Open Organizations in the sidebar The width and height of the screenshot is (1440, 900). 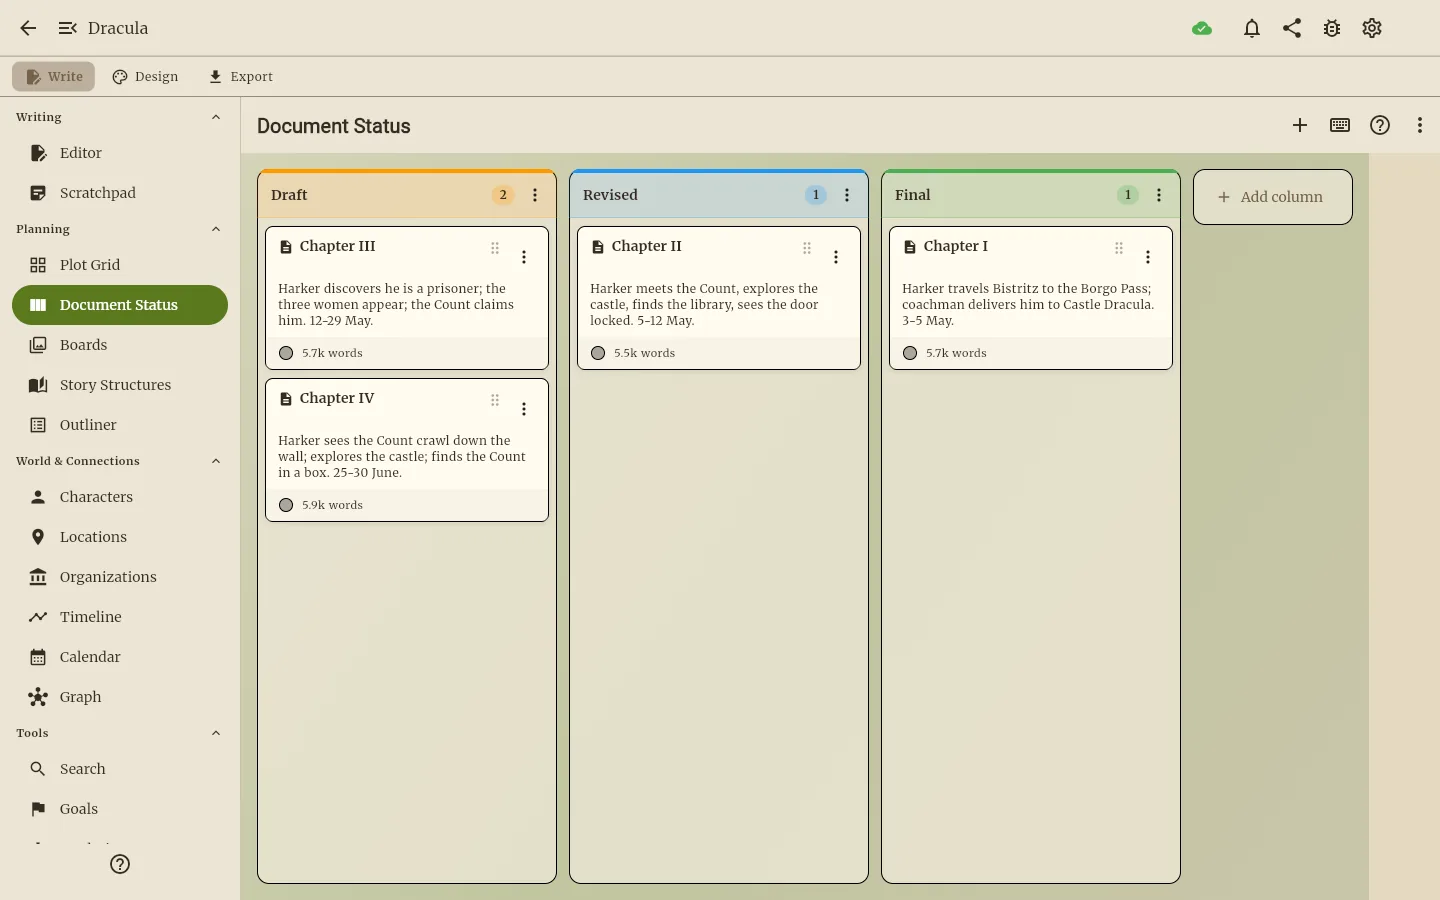(x=120, y=577)
